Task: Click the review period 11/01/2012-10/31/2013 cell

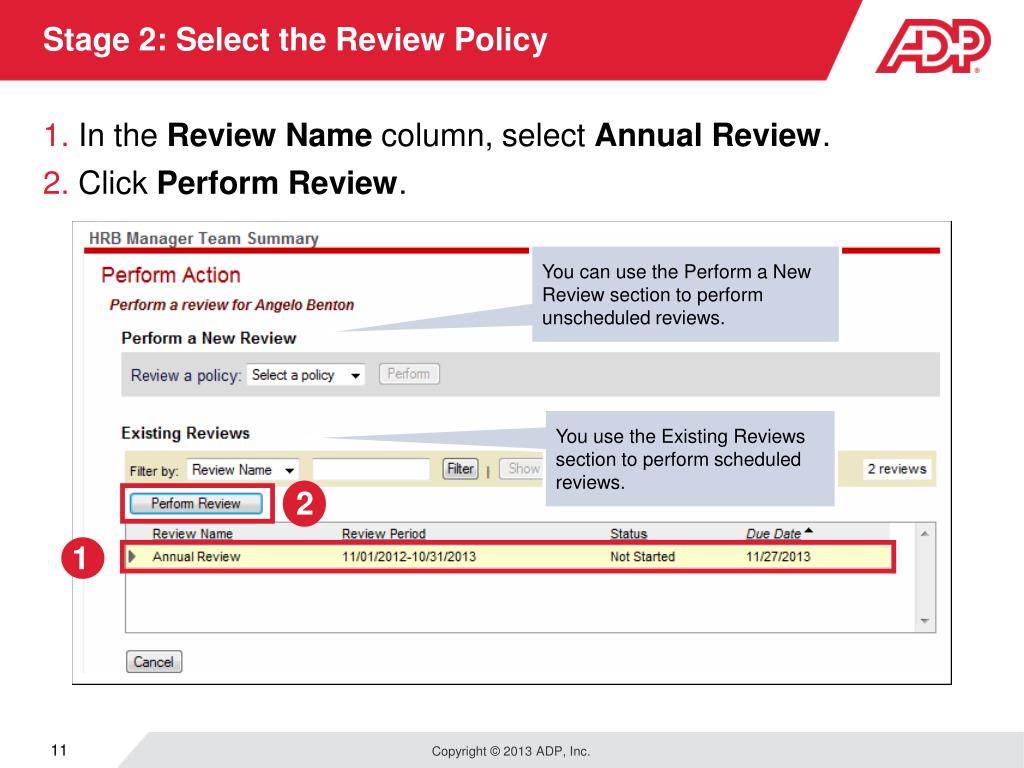Action: [409, 557]
